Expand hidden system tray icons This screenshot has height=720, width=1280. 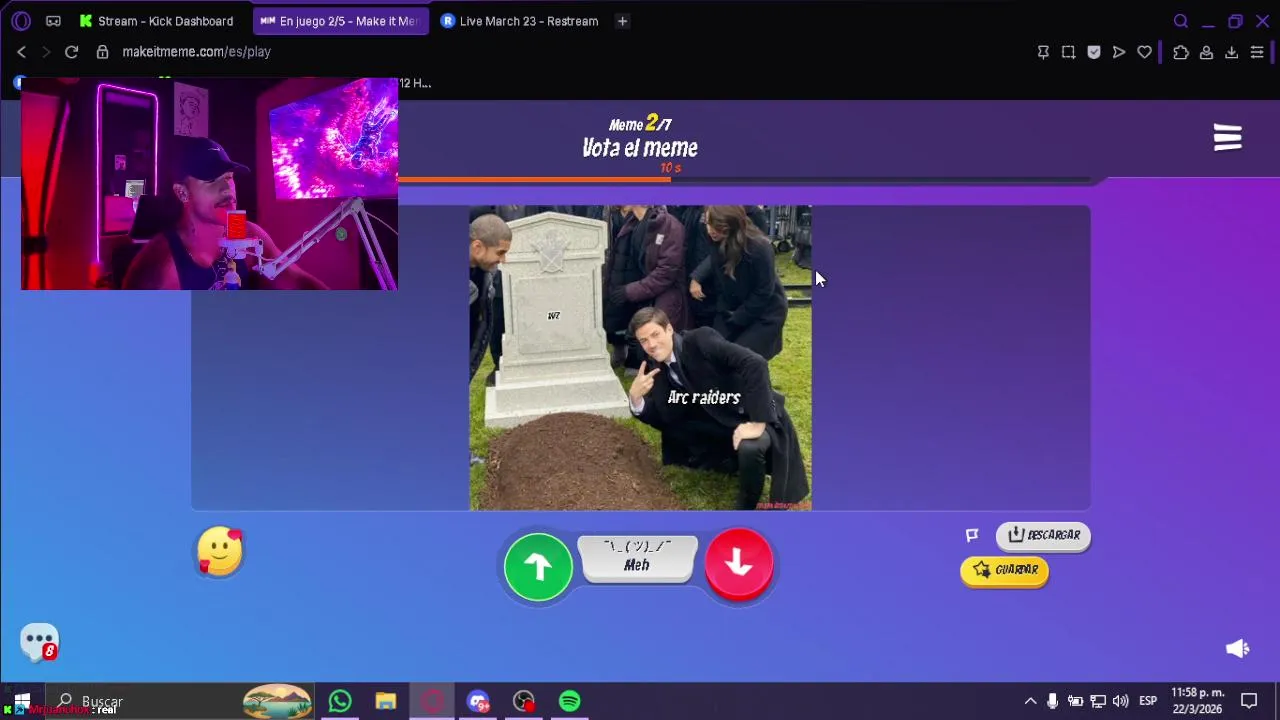[1030, 701]
